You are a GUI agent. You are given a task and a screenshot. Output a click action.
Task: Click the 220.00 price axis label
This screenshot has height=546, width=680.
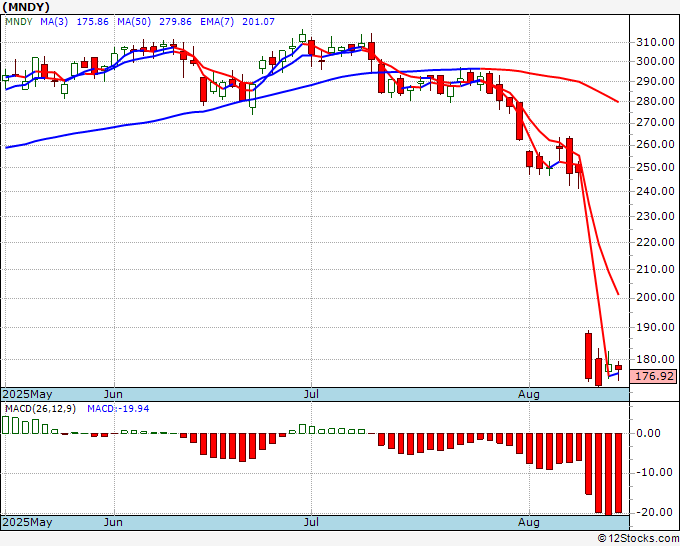pyautogui.click(x=655, y=242)
